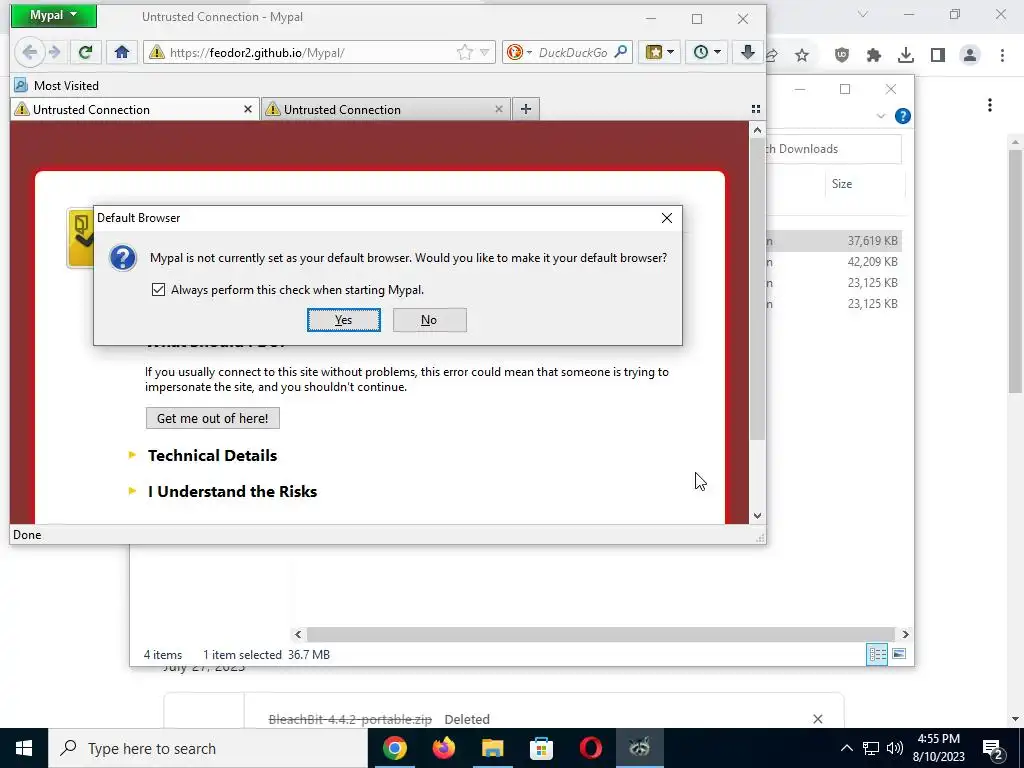The width and height of the screenshot is (1024, 768).
Task: Click the Chrome bookmark star icon
Action: pos(802,56)
